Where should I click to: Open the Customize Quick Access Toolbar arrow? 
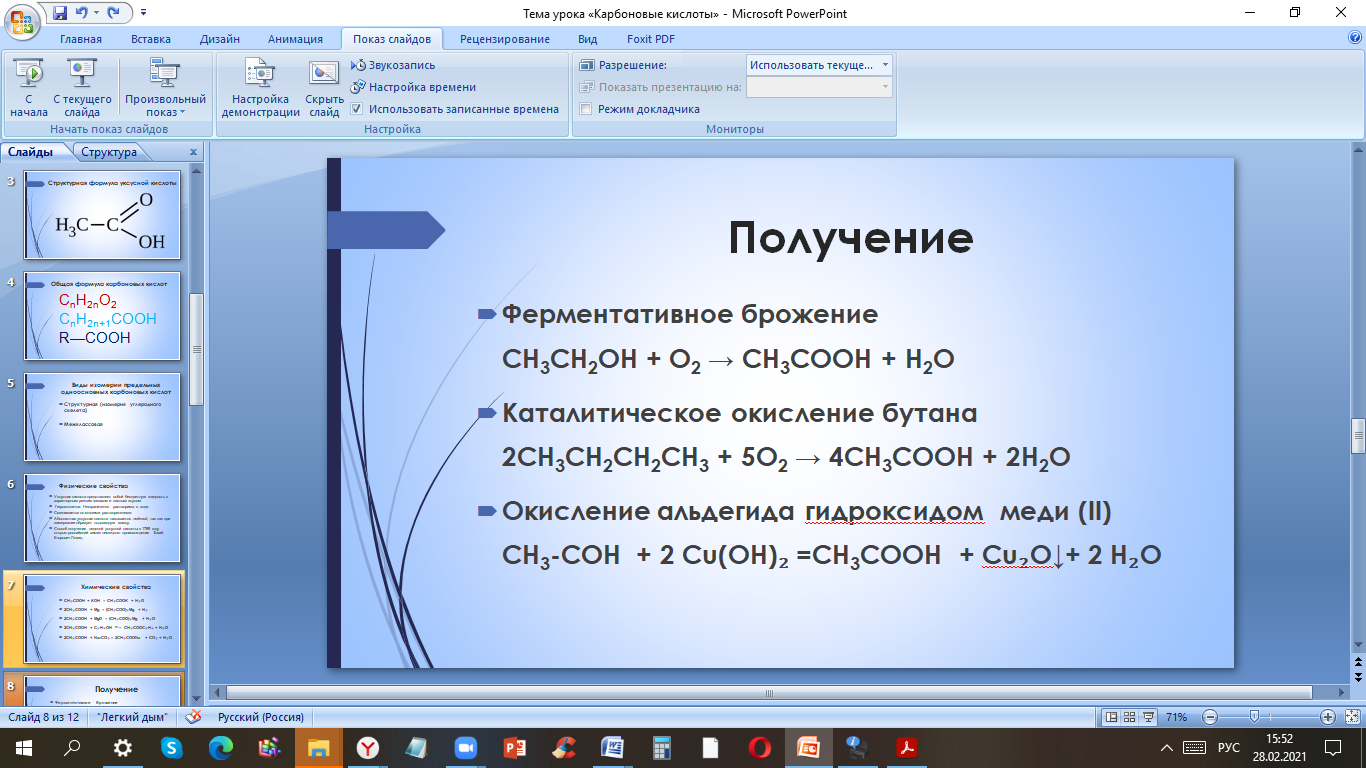point(142,13)
